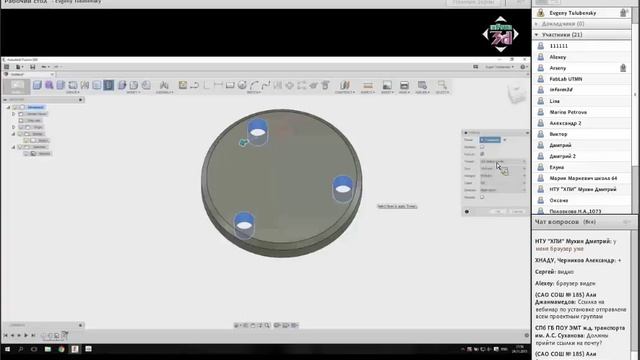640x360 pixels.
Task: Click the last timeline feature icon
Action: [64, 336]
